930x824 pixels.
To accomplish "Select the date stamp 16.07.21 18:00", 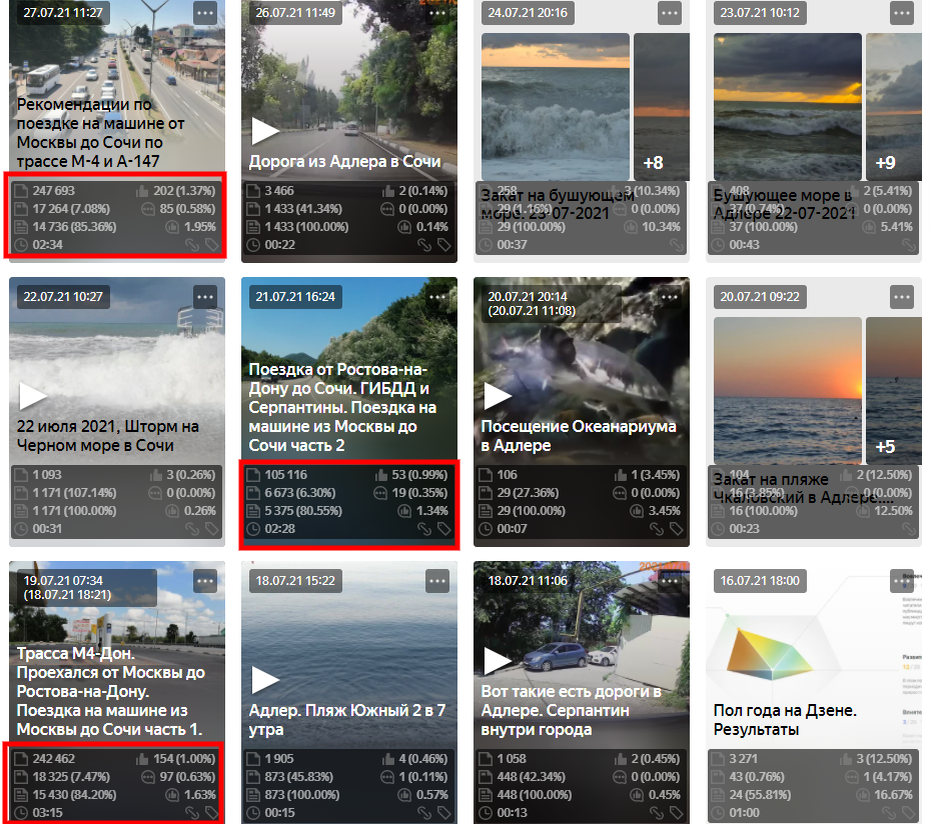I will [760, 581].
